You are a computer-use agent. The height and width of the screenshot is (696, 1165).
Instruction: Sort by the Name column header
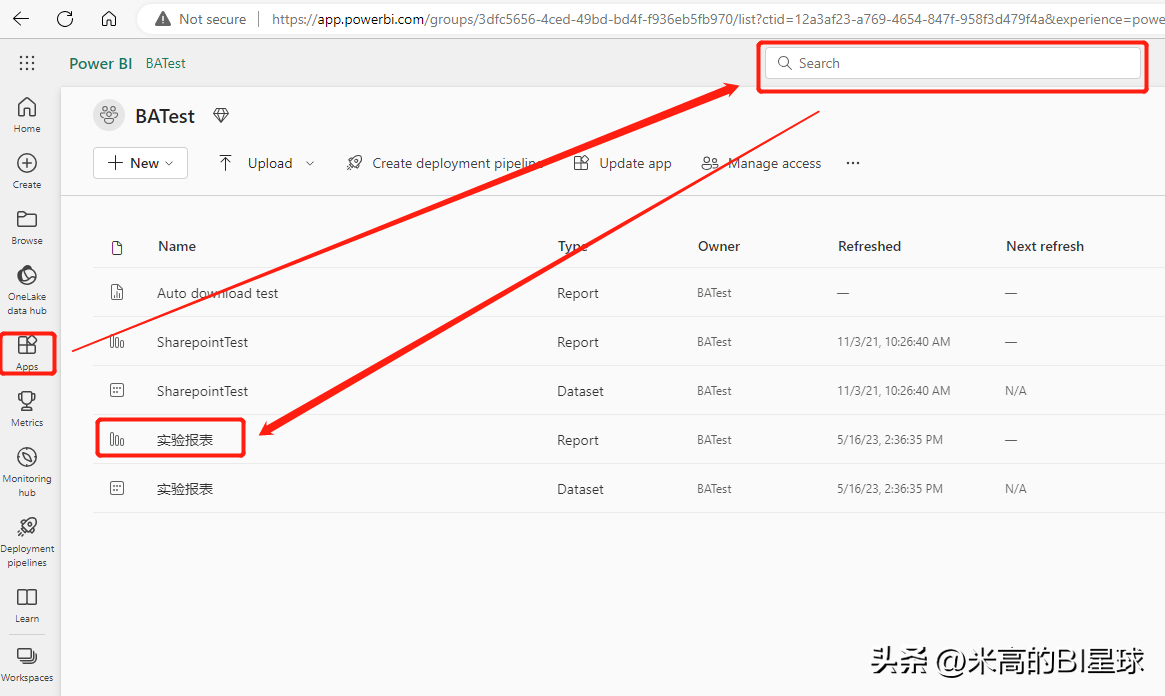[x=177, y=246]
